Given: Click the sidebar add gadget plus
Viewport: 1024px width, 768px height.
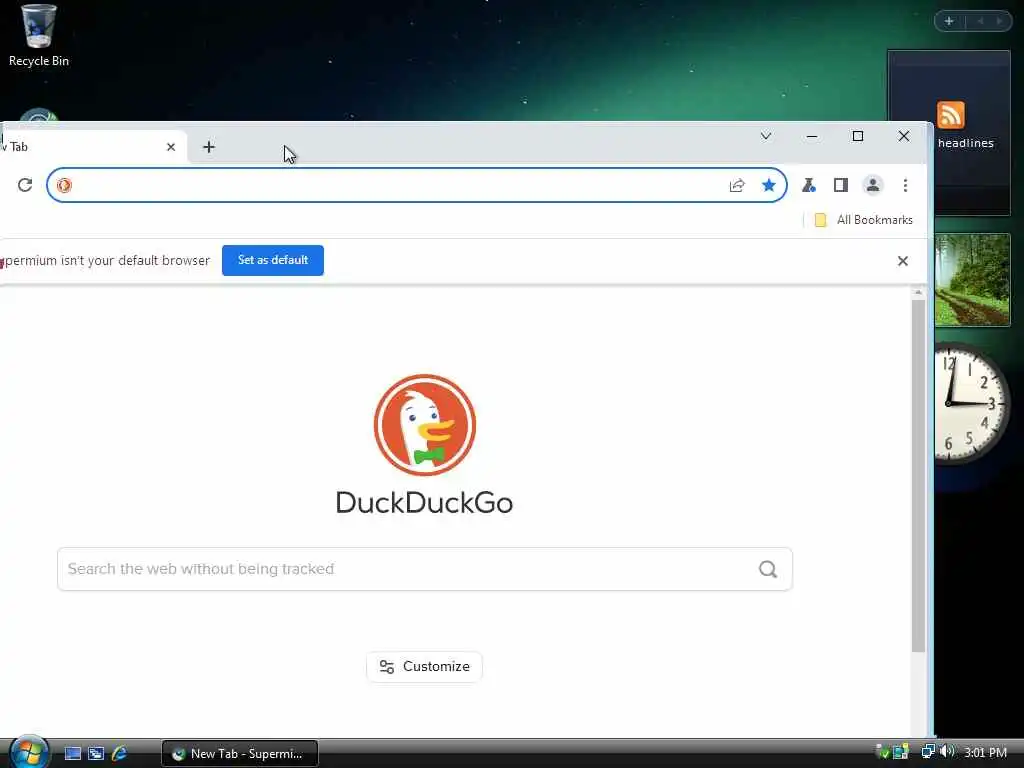Looking at the screenshot, I should (x=949, y=21).
